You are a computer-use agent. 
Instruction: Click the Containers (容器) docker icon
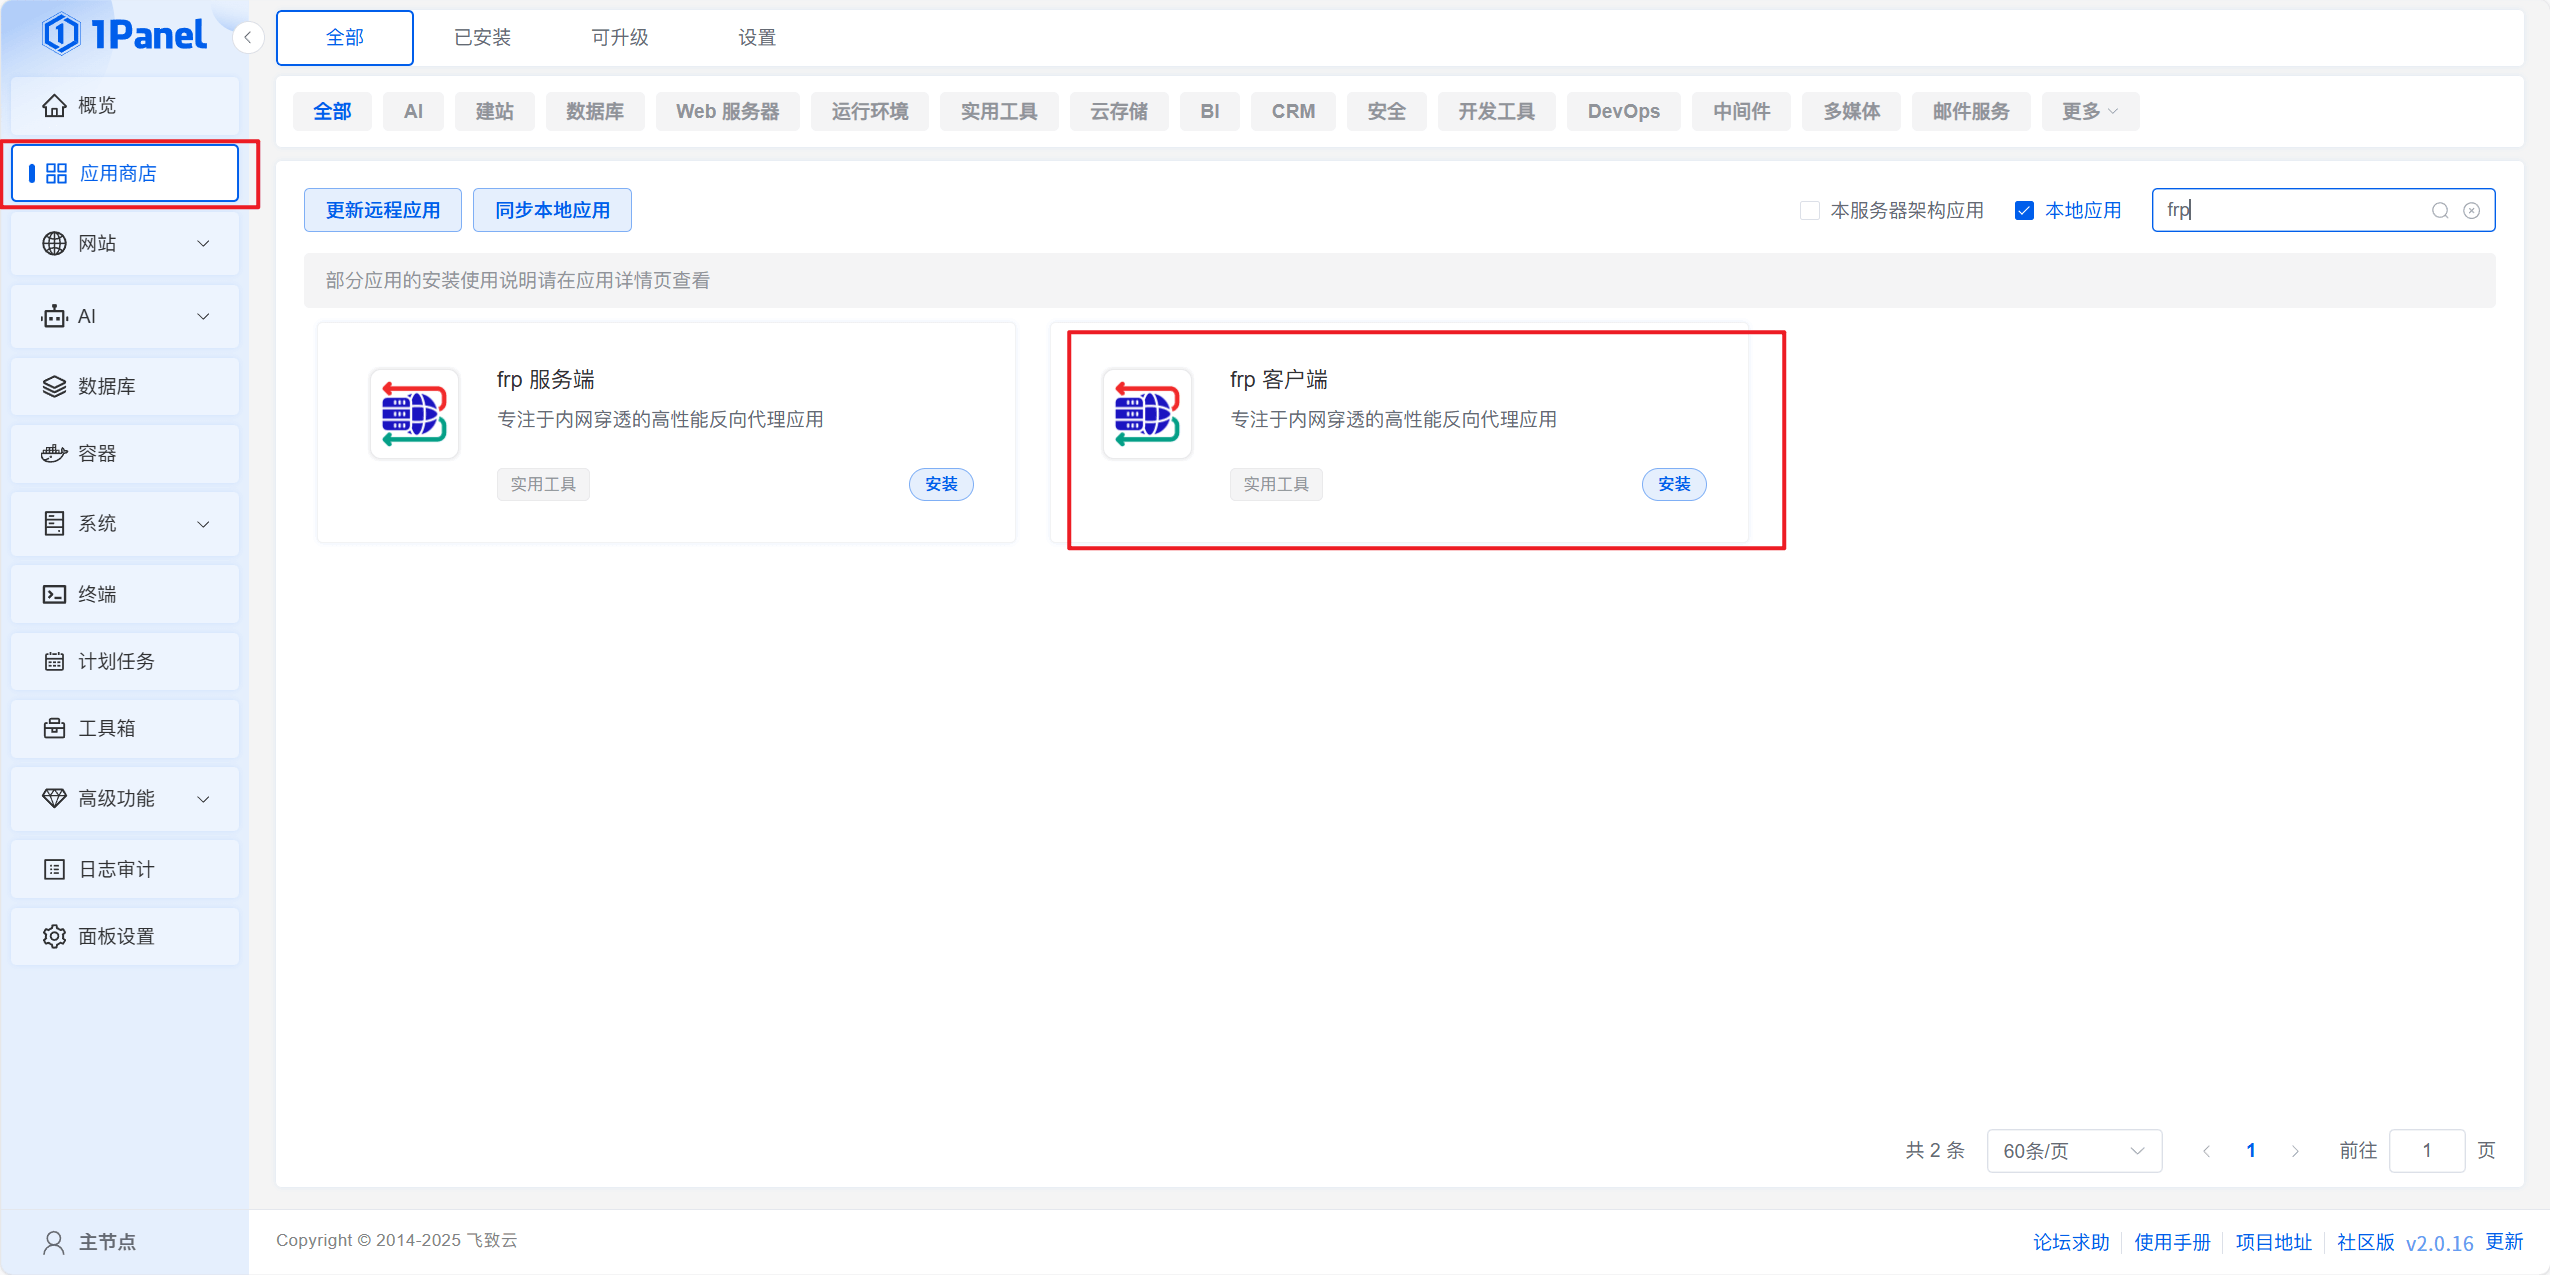[x=54, y=454]
